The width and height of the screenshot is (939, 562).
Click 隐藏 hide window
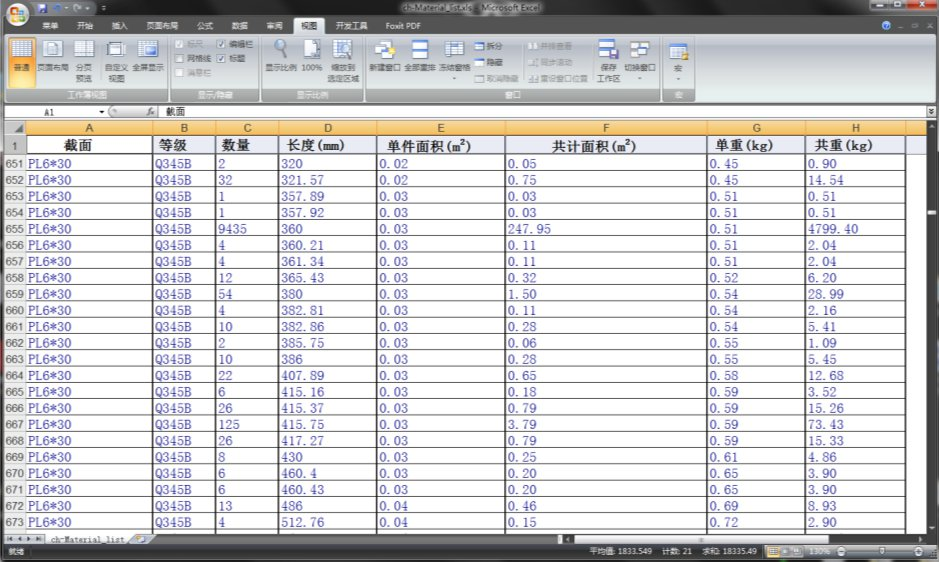pyautogui.click(x=489, y=62)
